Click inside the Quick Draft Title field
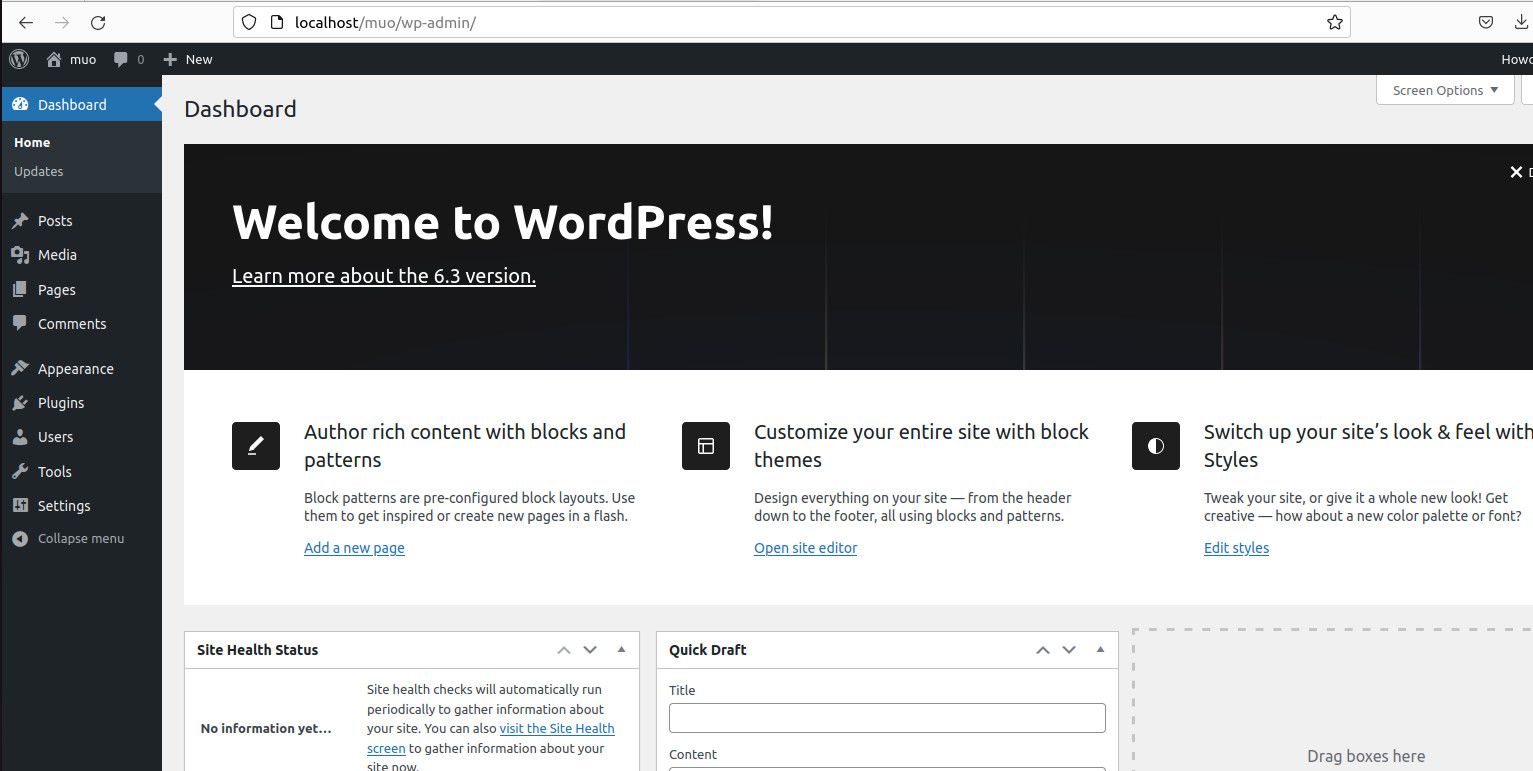Screen dimensions: 1533x771 pyautogui.click(x=886, y=717)
